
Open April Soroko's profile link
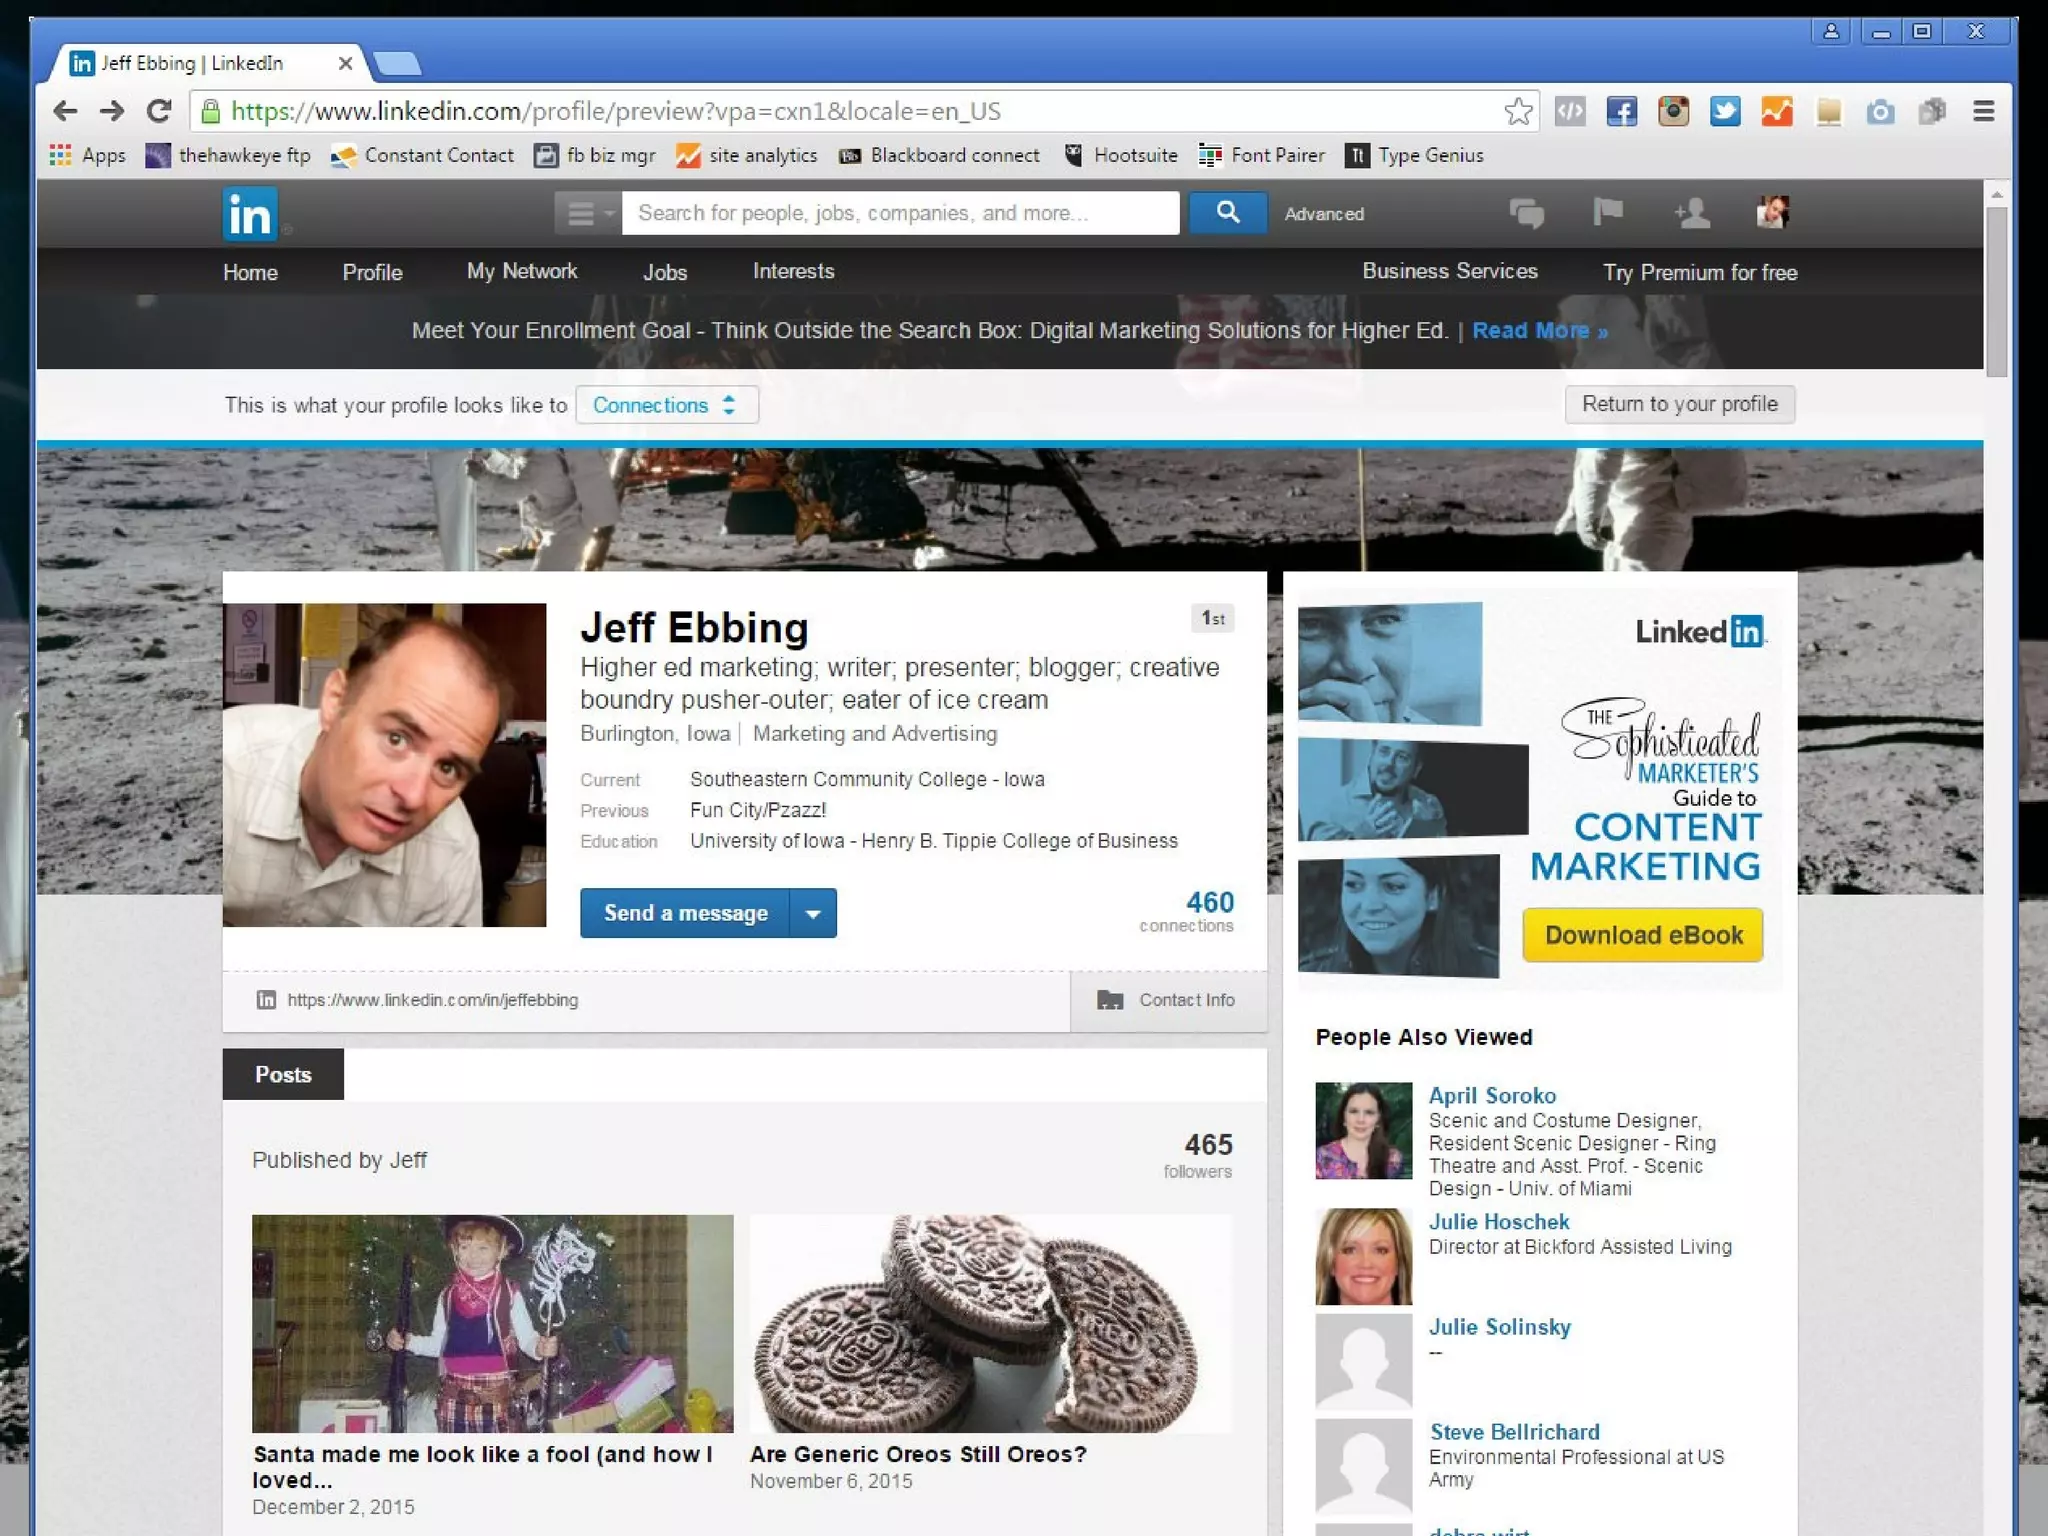click(x=1491, y=1096)
